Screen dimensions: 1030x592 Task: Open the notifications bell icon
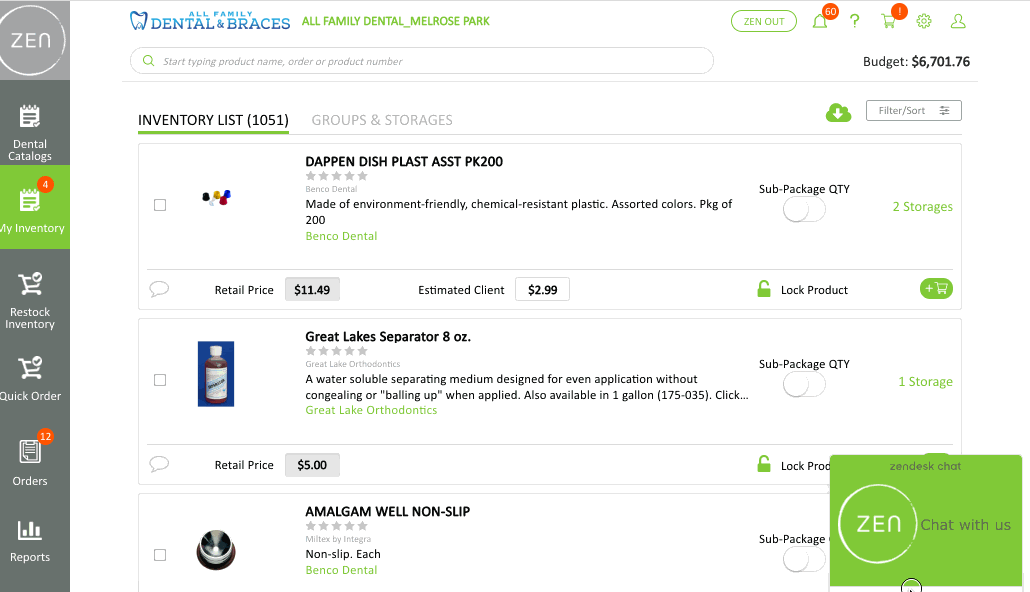(819, 22)
